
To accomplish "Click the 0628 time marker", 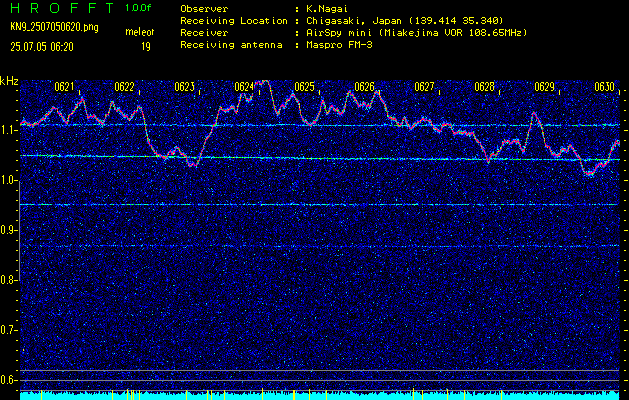I will pos(484,87).
